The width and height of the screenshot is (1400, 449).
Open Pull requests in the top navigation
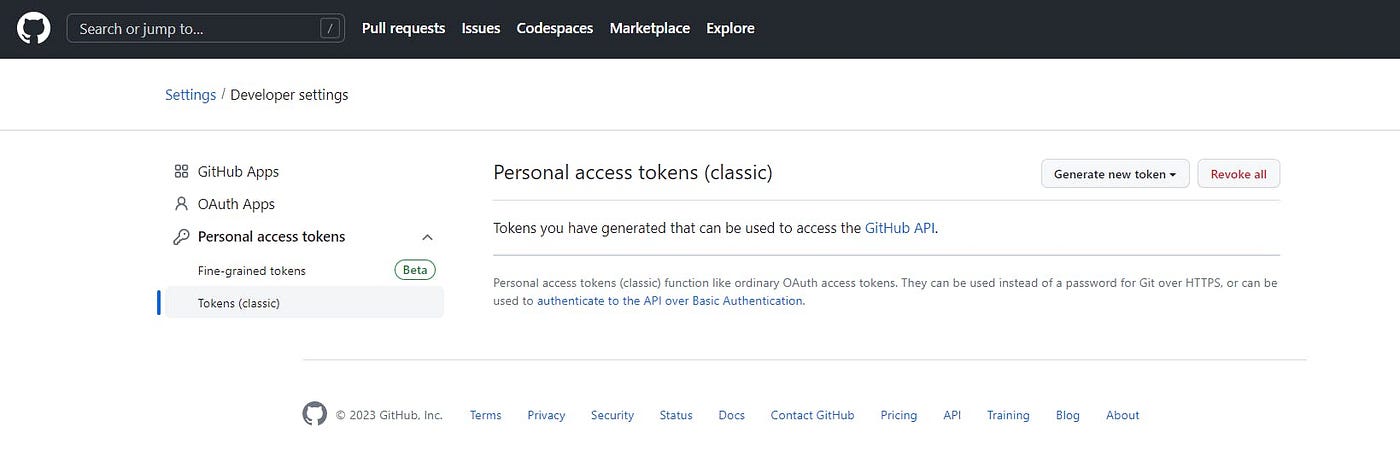[403, 28]
